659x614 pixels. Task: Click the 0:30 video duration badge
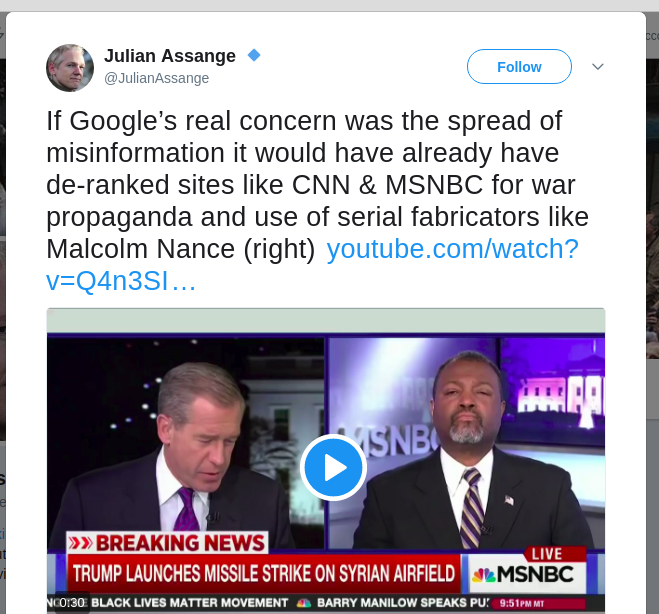tap(72, 603)
